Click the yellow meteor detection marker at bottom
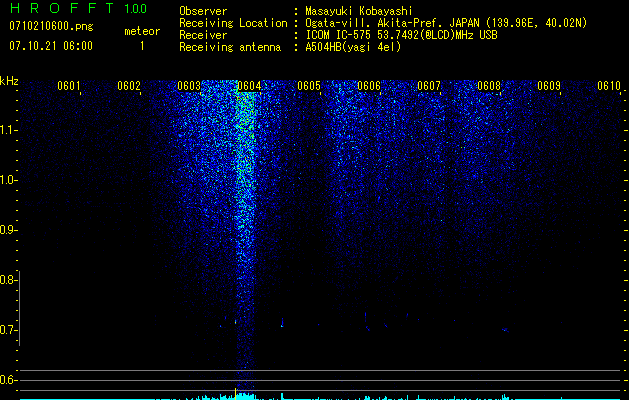 (x=235, y=393)
